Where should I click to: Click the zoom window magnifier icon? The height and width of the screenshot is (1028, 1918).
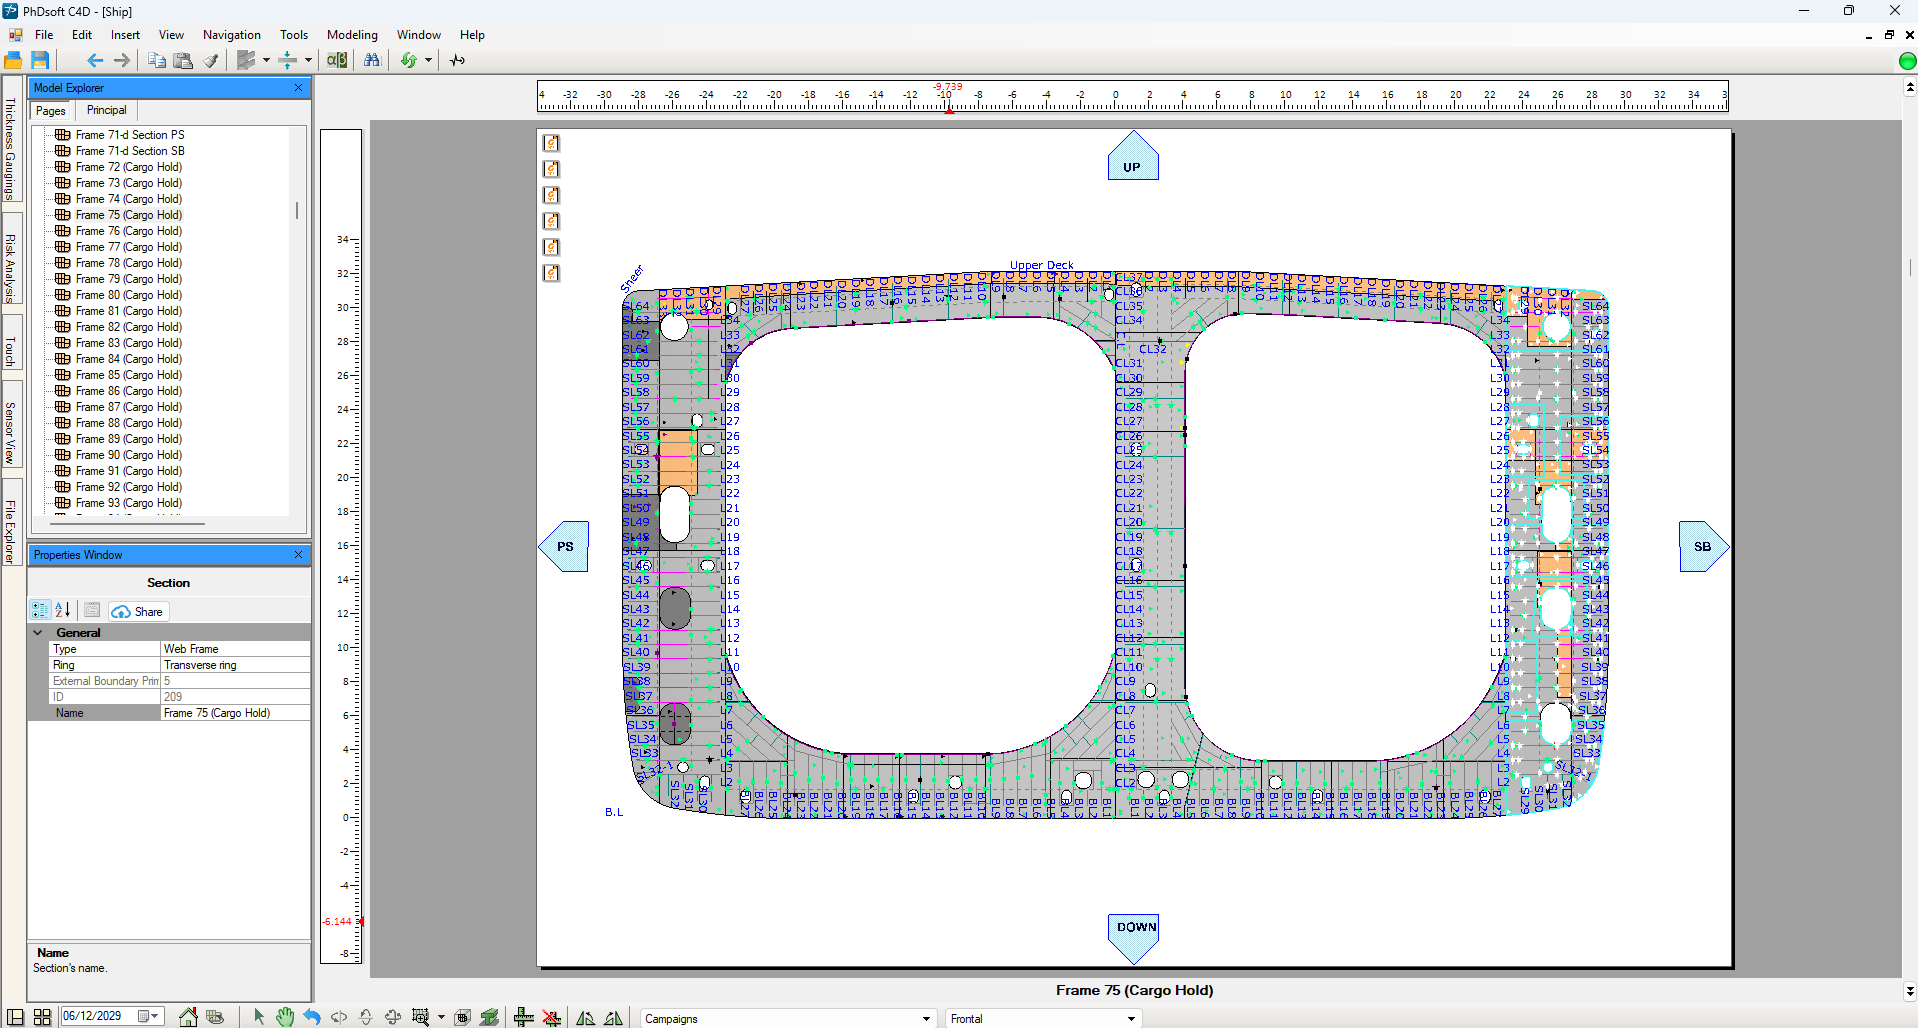coord(420,1017)
